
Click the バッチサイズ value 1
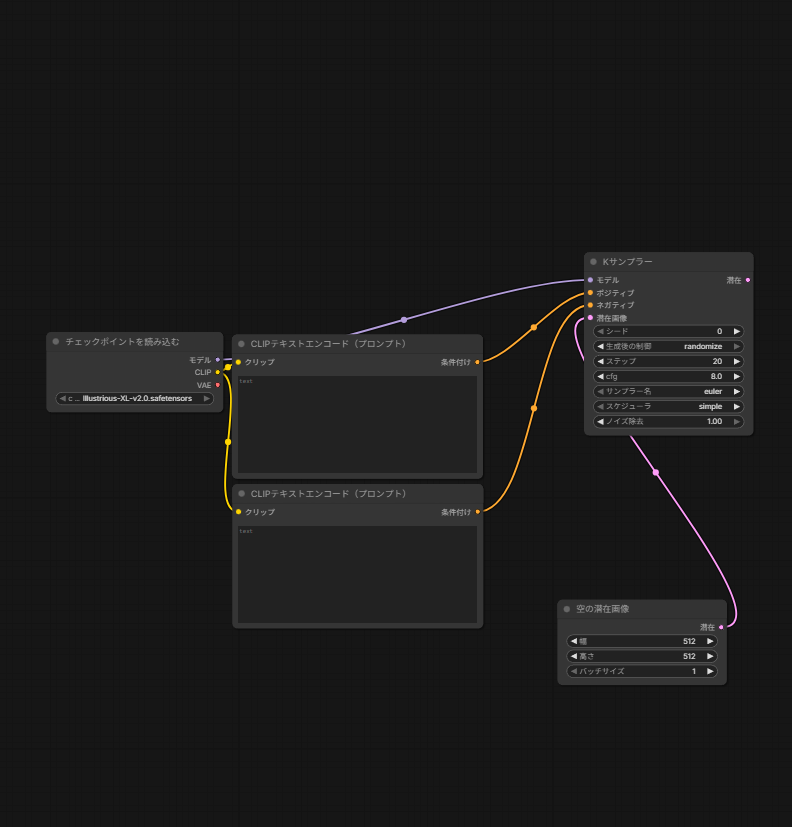(x=694, y=671)
